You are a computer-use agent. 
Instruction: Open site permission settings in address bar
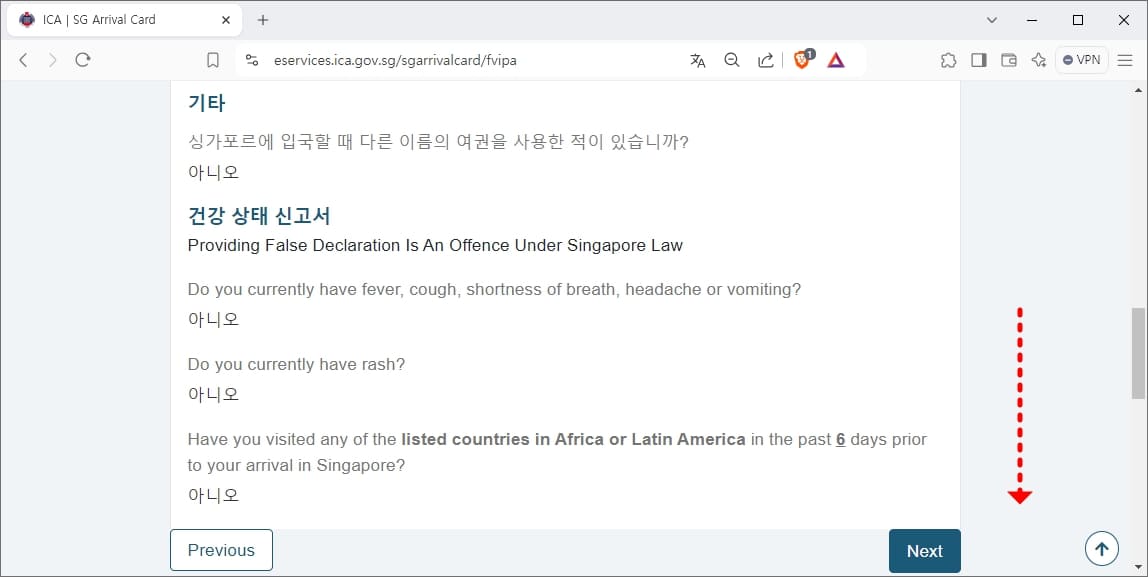click(252, 60)
